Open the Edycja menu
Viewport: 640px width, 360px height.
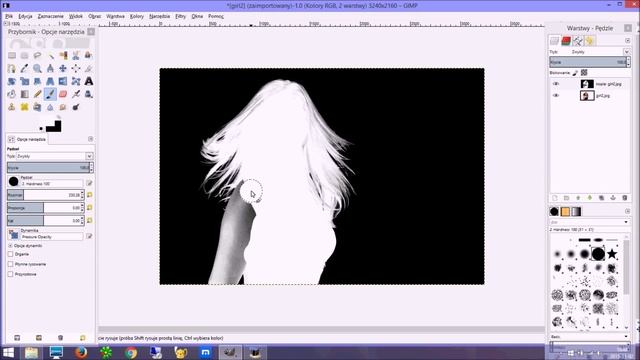(x=25, y=16)
